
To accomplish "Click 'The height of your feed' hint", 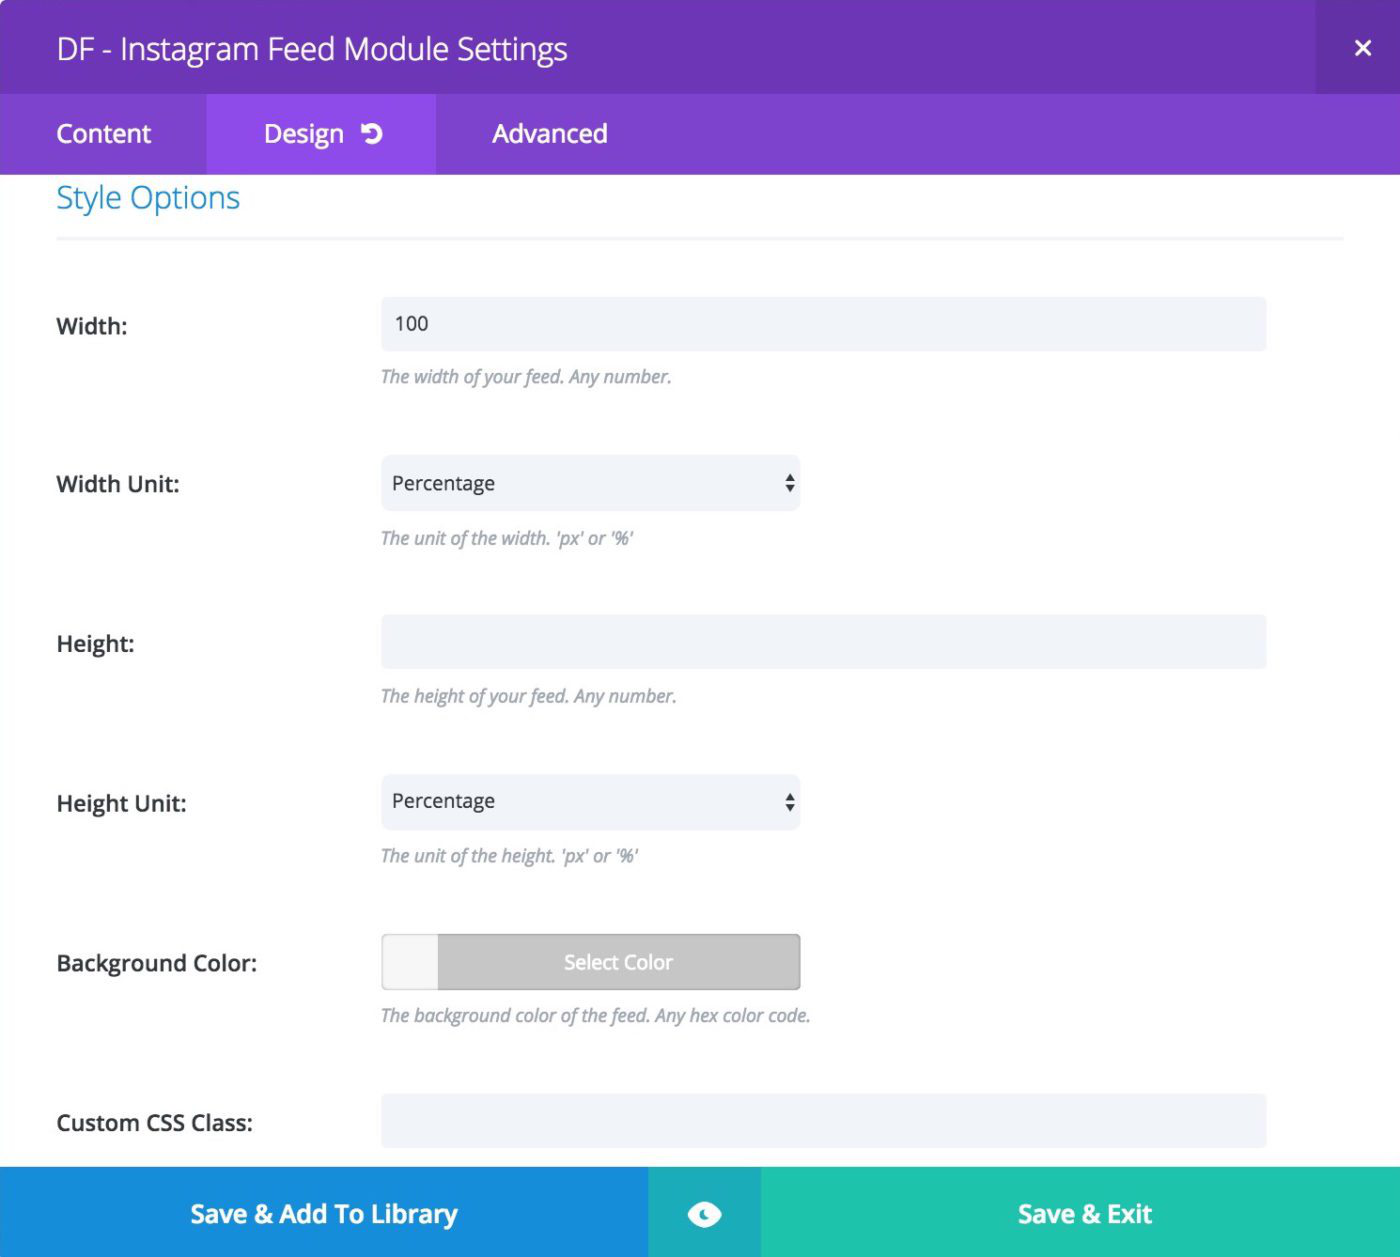I will [x=529, y=696].
